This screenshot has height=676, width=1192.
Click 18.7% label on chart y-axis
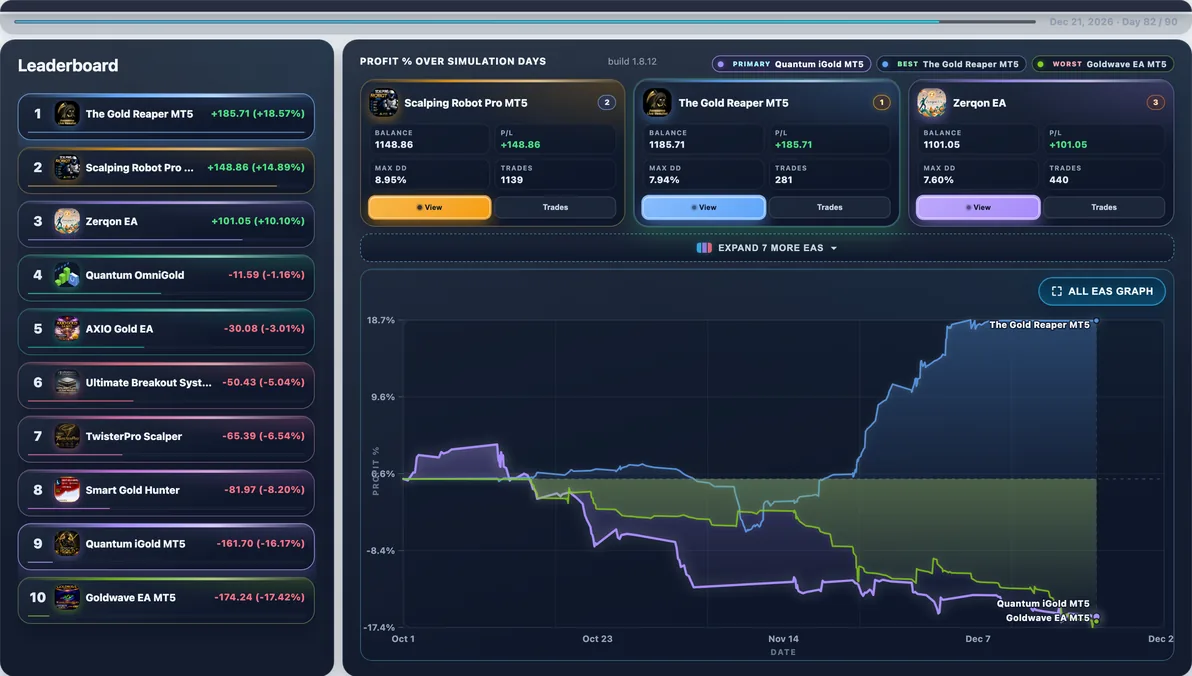pos(381,320)
